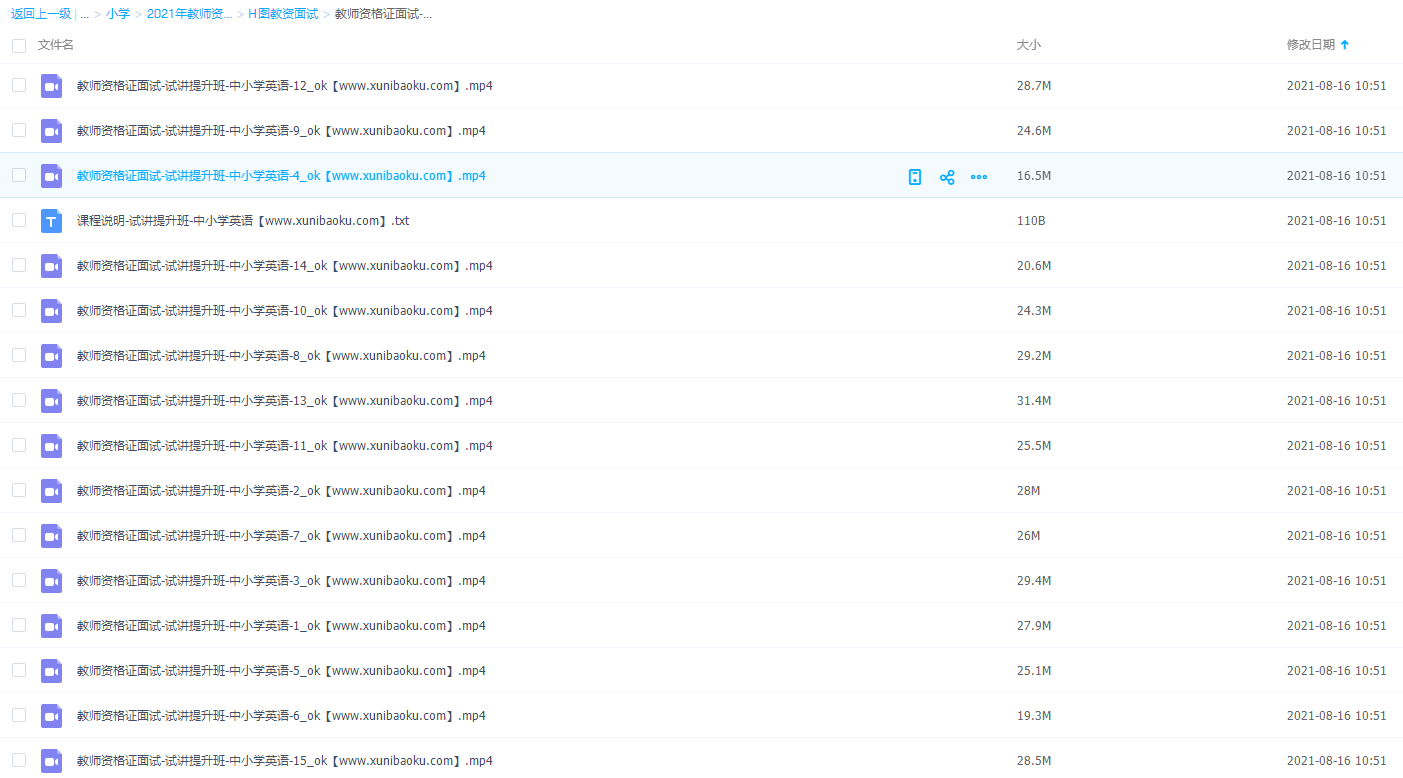Screen dimensions: 1403x778
Task: Check the box for 中小学英语-9 video
Action: [x=19, y=130]
